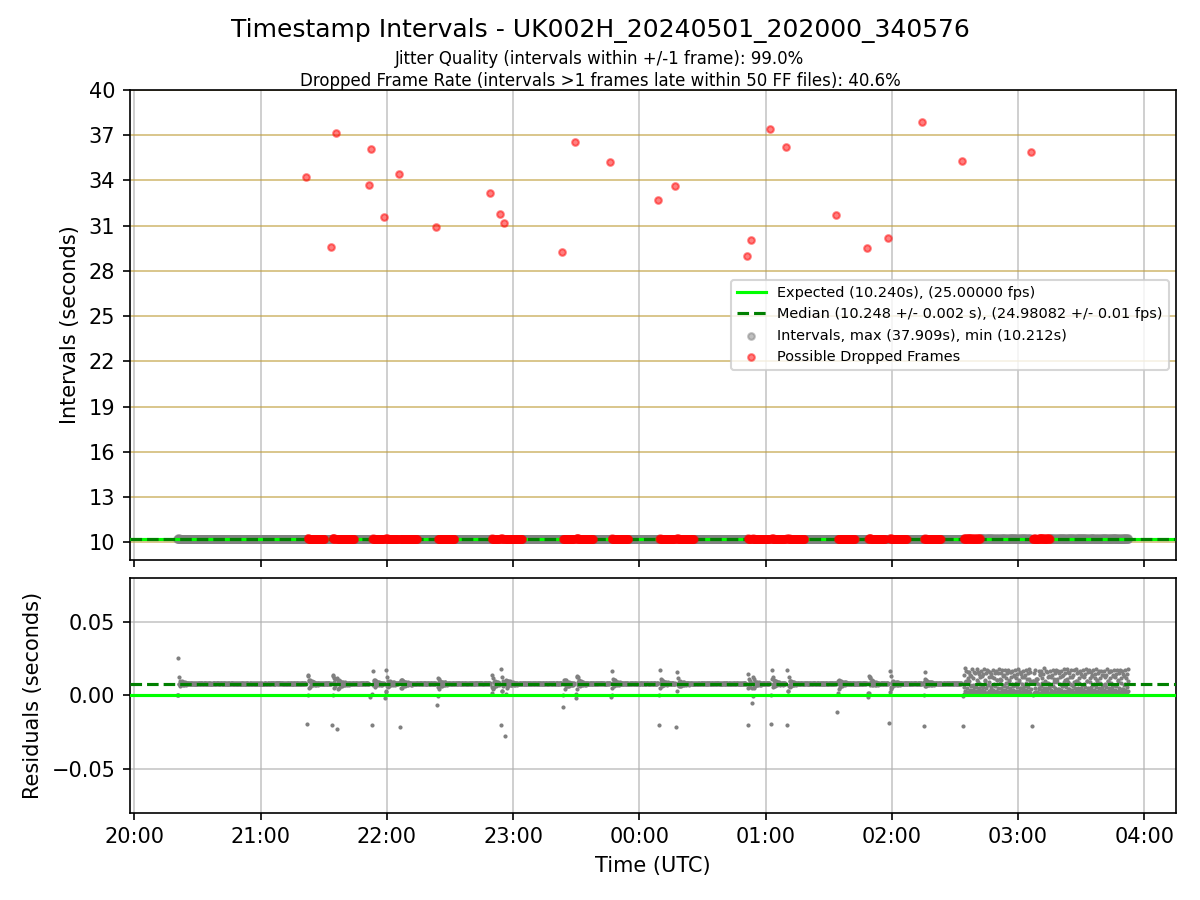Select the 'Jitter Quality' 99.0% subtitle line
Screen dimensions: 1200x900
click(x=599, y=58)
